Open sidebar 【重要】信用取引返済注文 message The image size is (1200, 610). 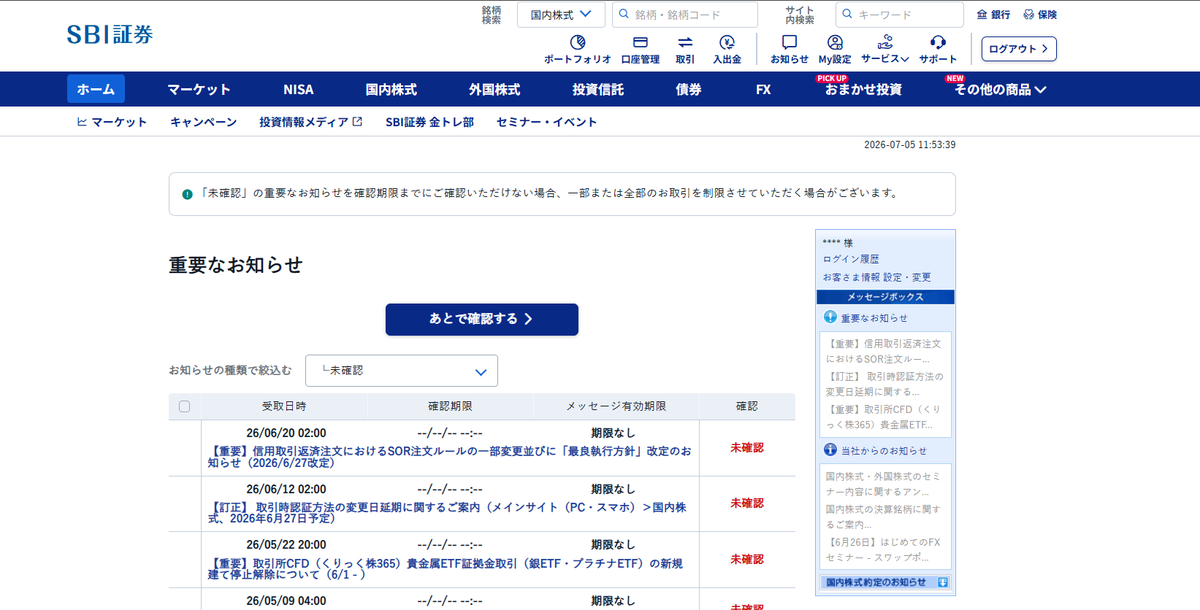pos(884,350)
